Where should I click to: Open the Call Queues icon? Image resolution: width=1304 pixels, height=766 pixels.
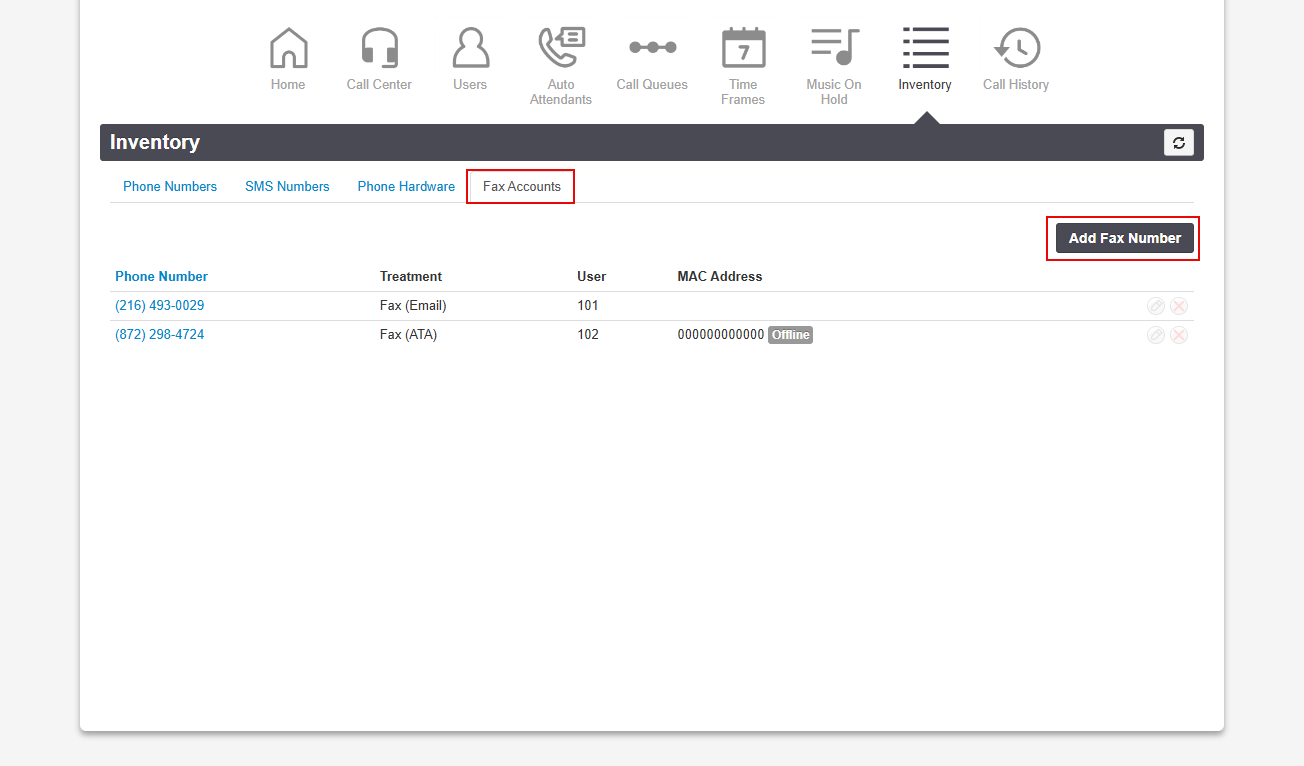pyautogui.click(x=652, y=48)
